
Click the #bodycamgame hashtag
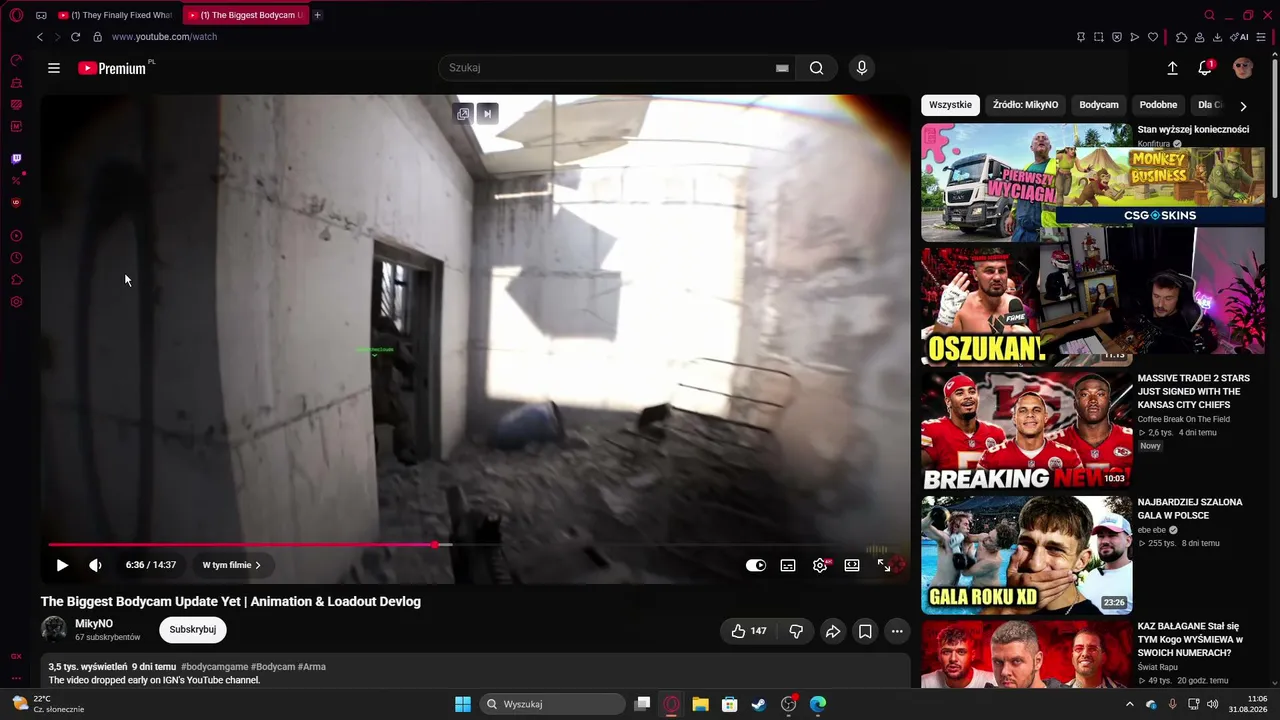point(214,667)
